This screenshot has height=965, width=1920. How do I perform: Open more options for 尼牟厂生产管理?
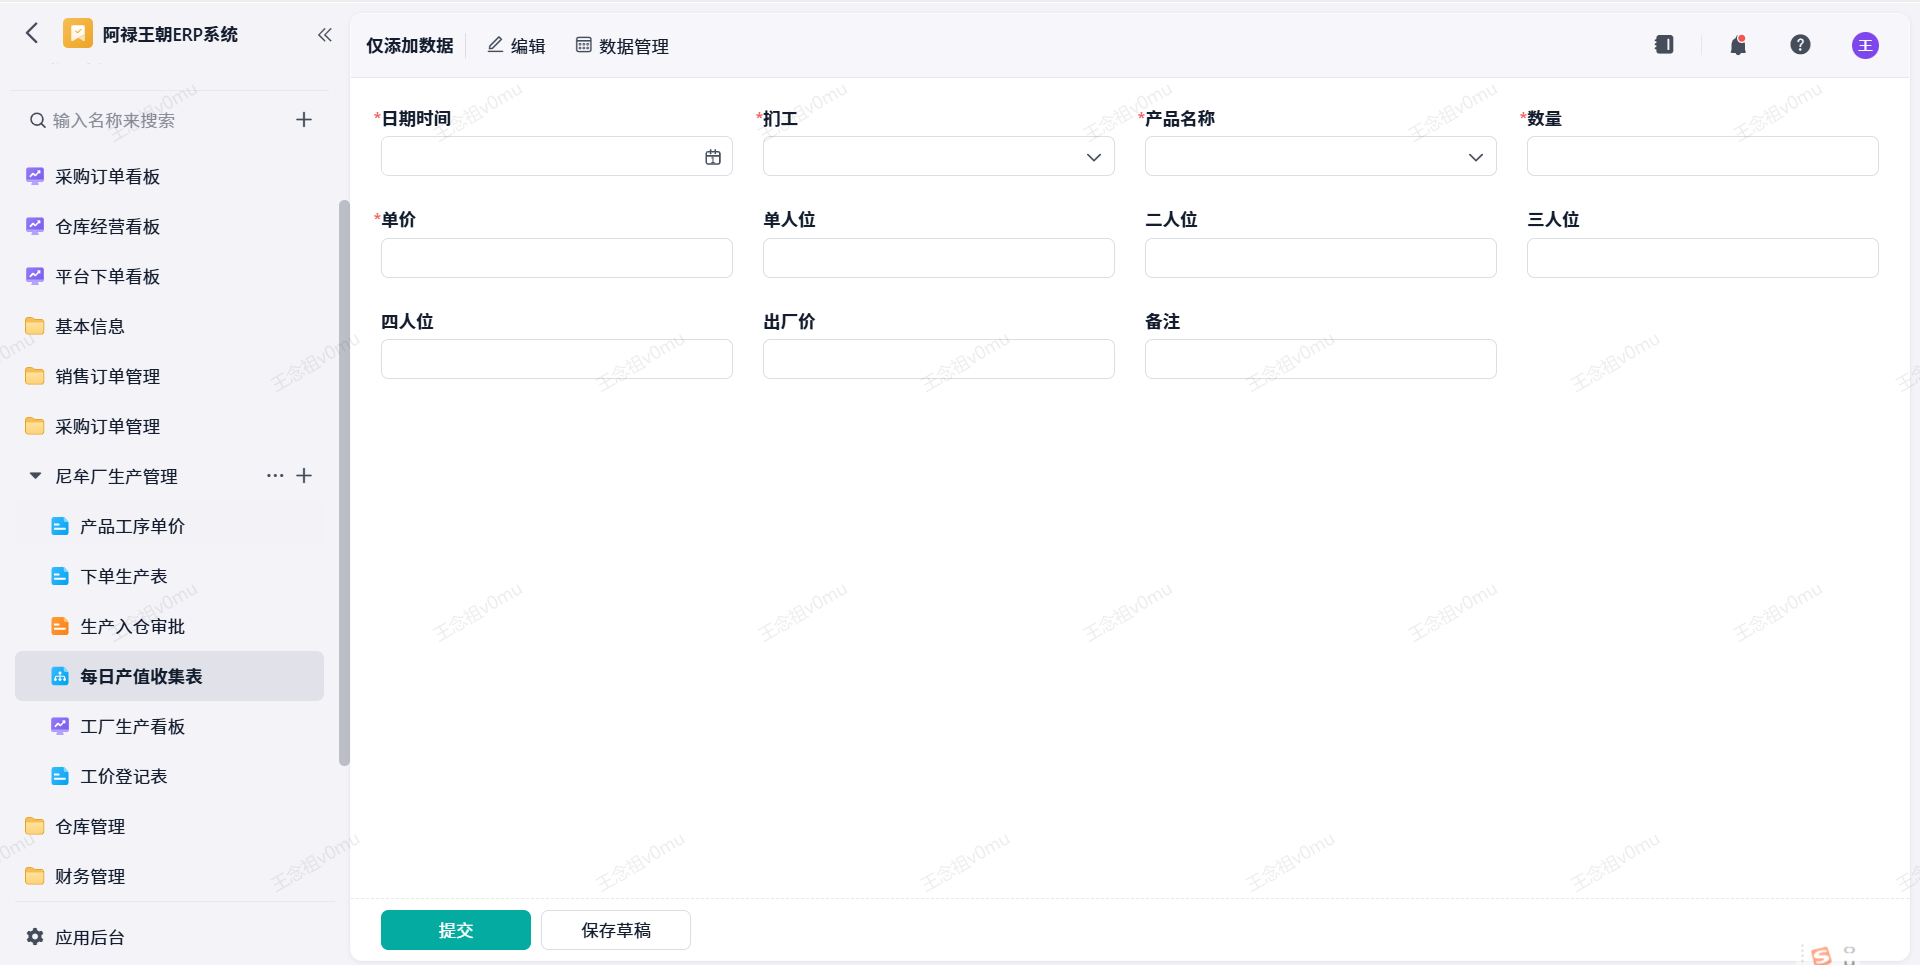[x=275, y=476]
